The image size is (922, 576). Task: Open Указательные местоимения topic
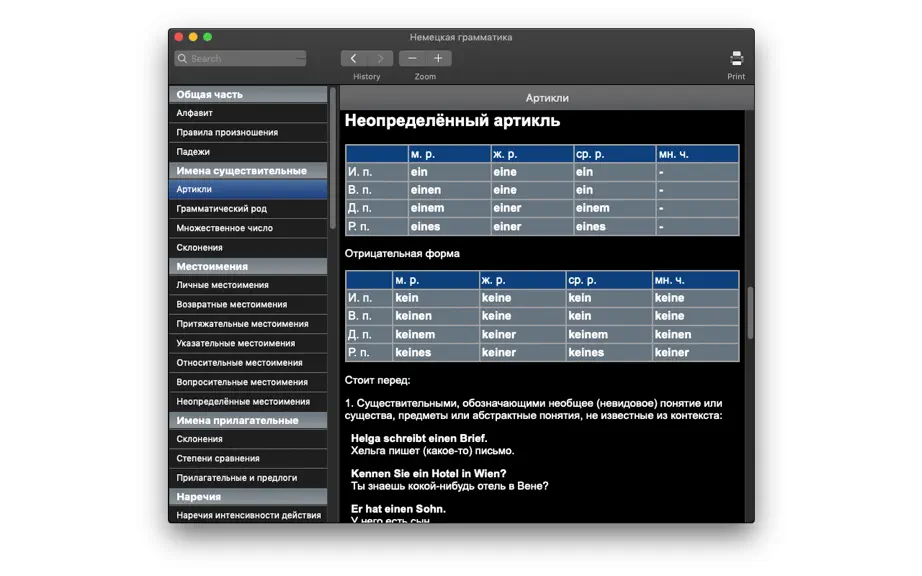(248, 343)
